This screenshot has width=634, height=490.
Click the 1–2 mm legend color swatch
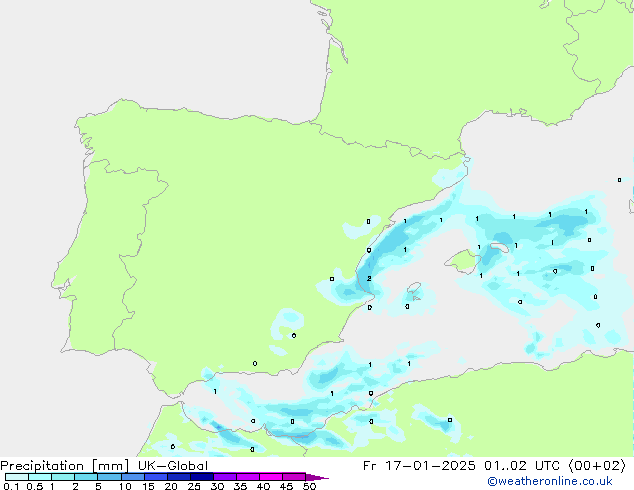[63, 477]
